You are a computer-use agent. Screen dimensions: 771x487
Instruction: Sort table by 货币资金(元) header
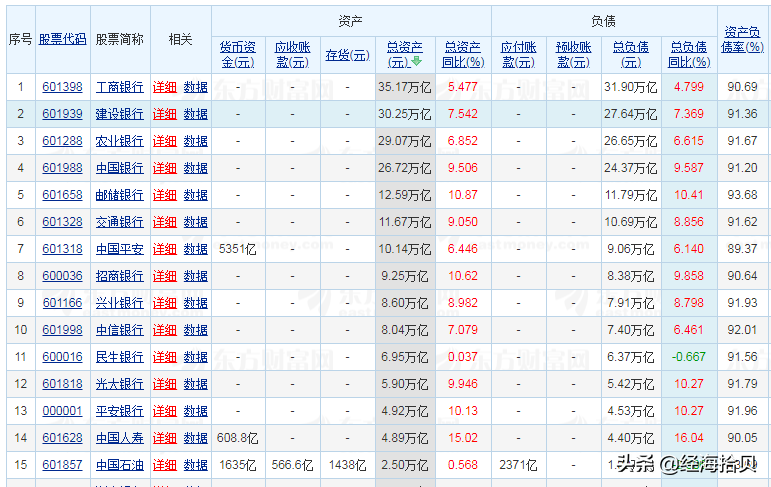pyautogui.click(x=238, y=55)
